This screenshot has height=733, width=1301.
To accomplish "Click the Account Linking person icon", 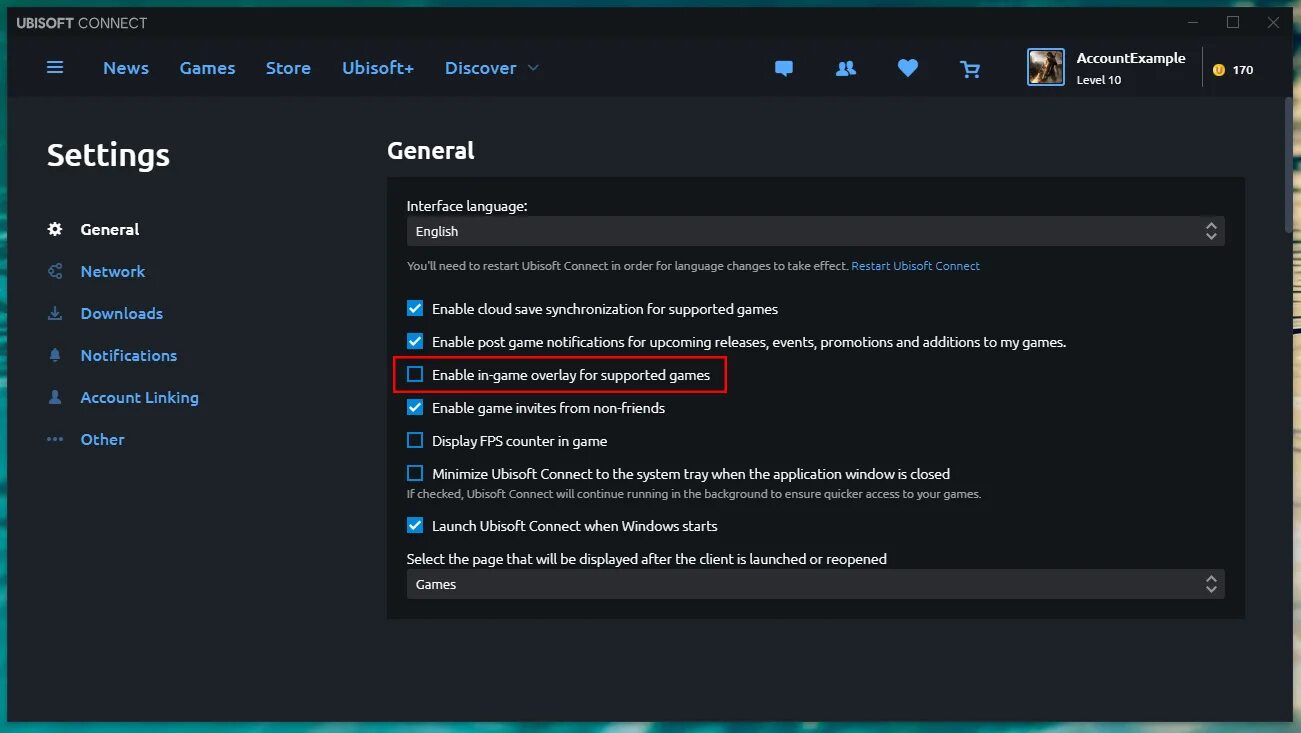I will 55,397.
